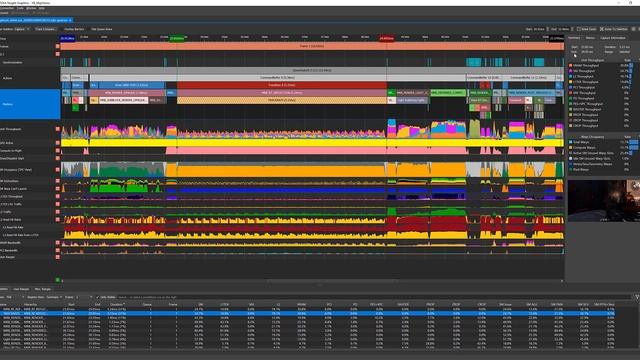This screenshot has height=360, width=640.
Task: Tick the checkbox next to the search field
Action: coord(98,297)
